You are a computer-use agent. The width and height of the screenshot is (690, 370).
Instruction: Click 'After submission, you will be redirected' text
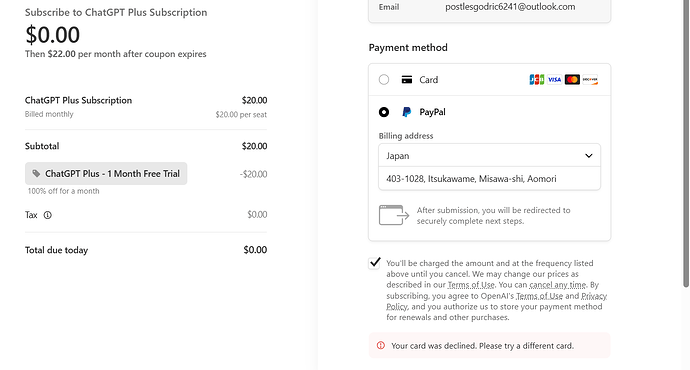[x=493, y=216]
